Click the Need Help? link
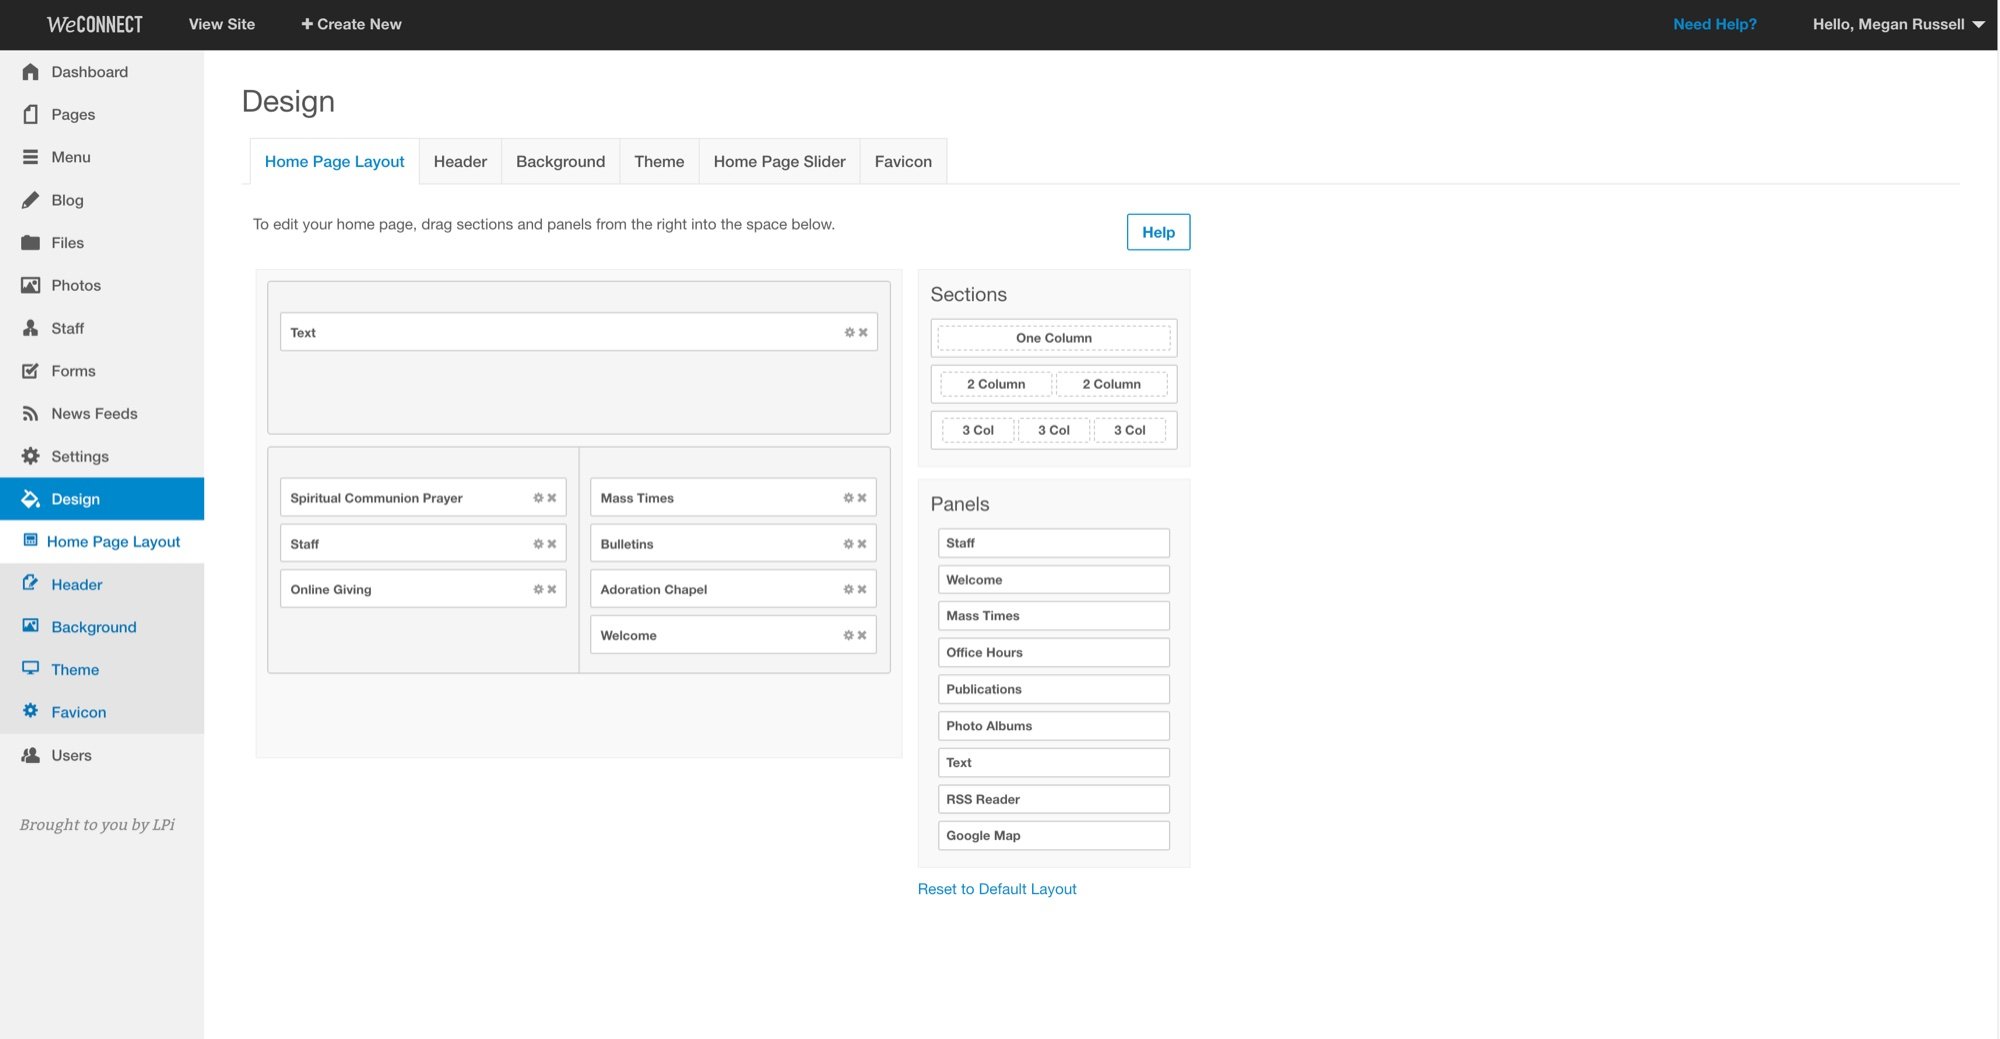The height and width of the screenshot is (1039, 2000). pos(1714,24)
